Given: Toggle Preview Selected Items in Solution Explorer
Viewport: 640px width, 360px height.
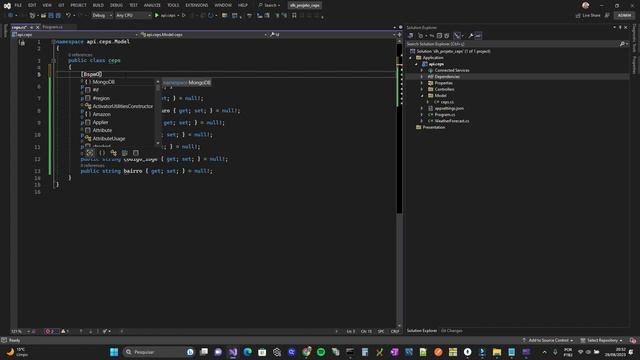Looking at the screenshot, I should (x=478, y=36).
